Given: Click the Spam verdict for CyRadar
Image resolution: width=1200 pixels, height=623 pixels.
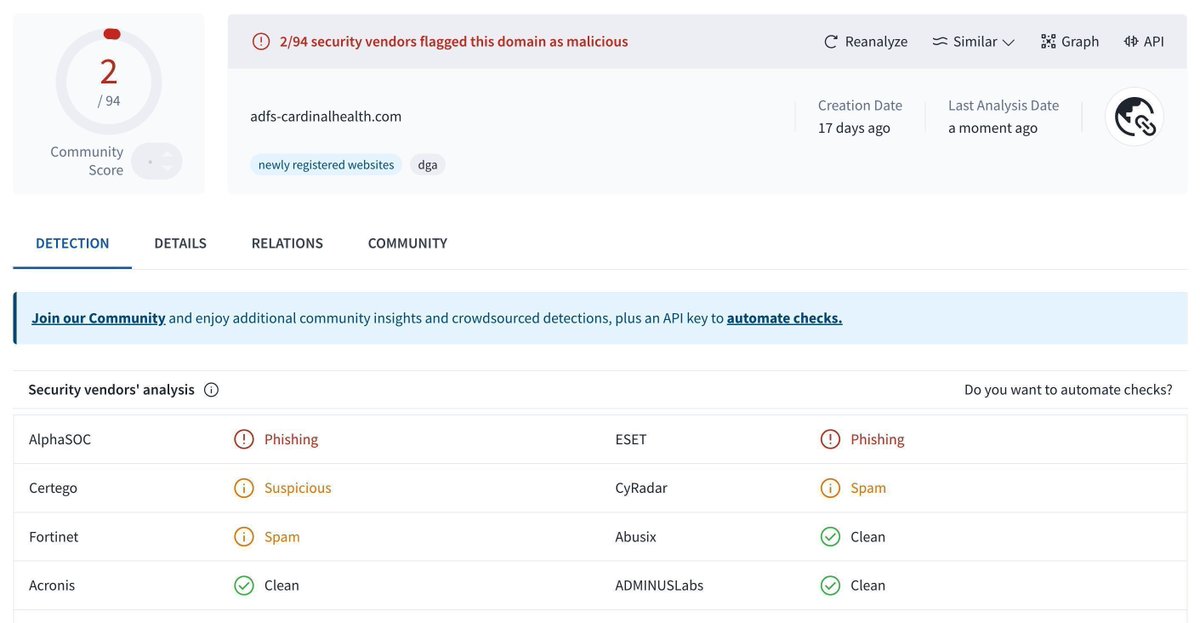Looking at the screenshot, I should (x=868, y=488).
